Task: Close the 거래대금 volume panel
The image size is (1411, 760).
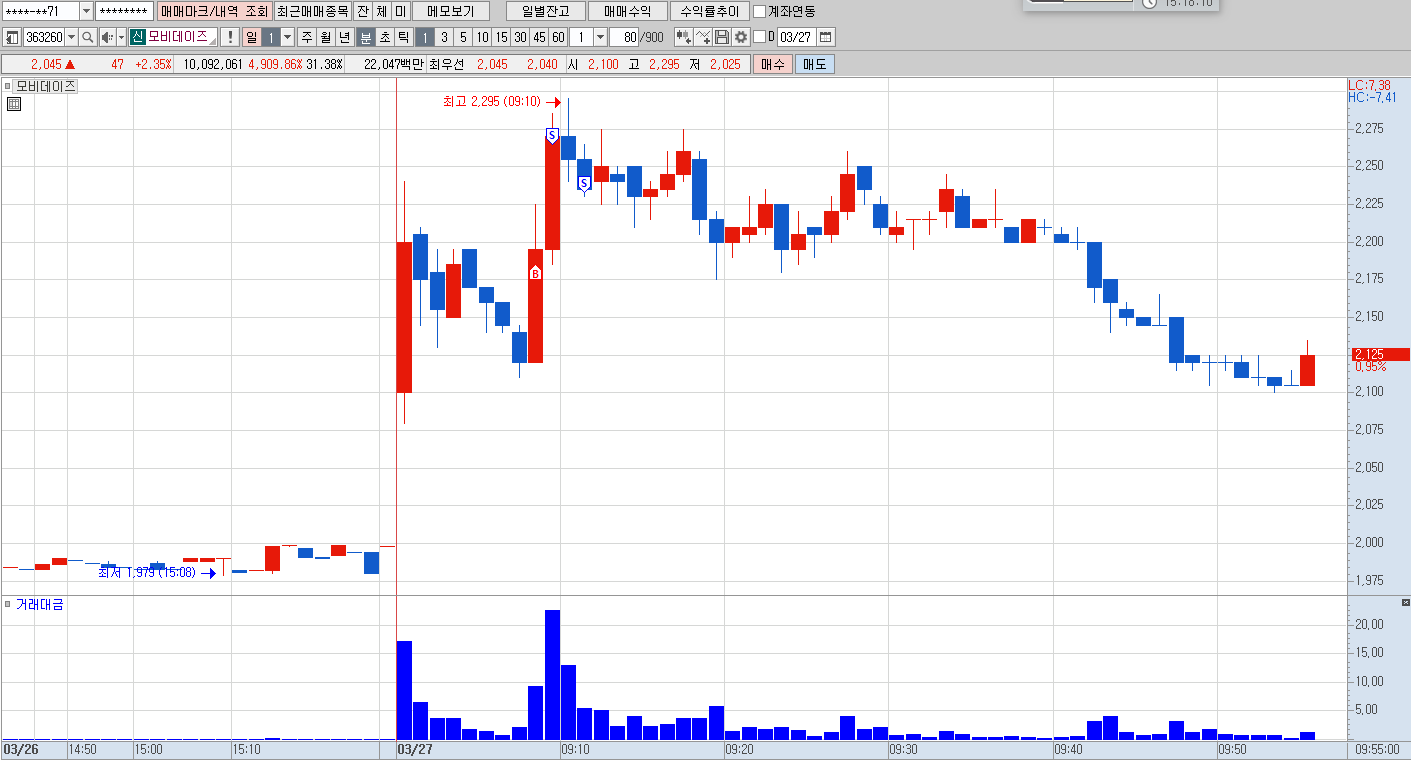Action: 1405,603
